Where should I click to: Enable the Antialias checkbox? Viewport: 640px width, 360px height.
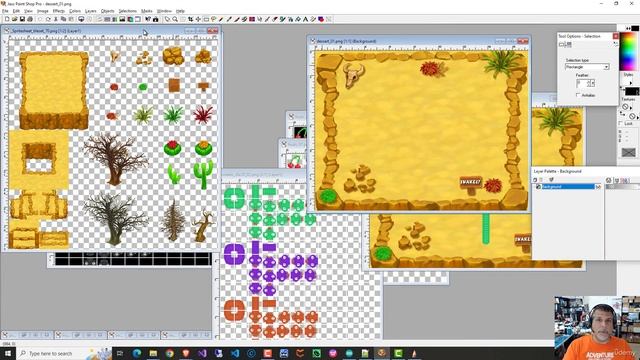point(579,95)
